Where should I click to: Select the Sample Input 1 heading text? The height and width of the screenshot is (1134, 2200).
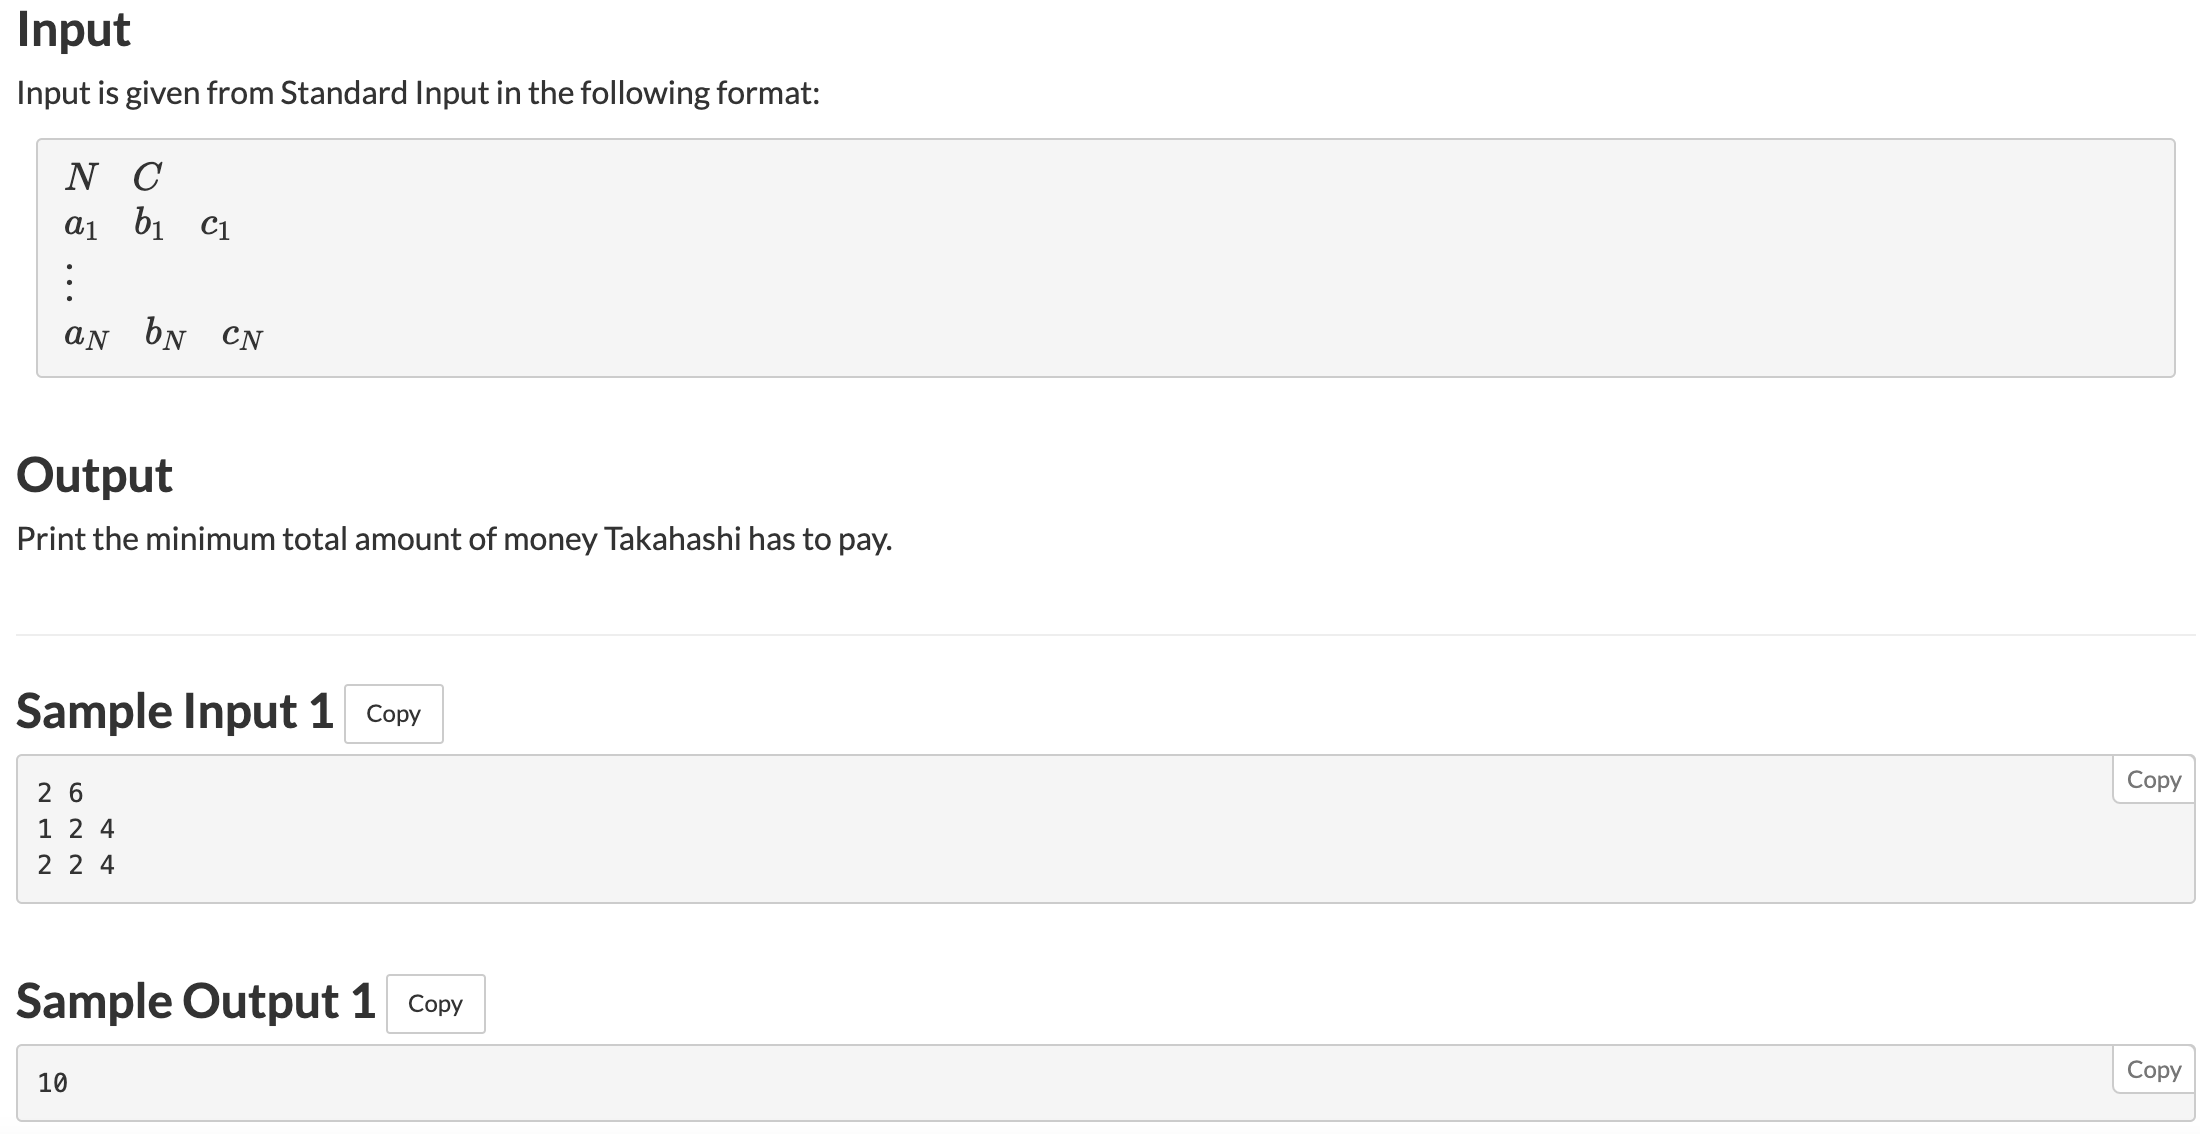tap(175, 712)
